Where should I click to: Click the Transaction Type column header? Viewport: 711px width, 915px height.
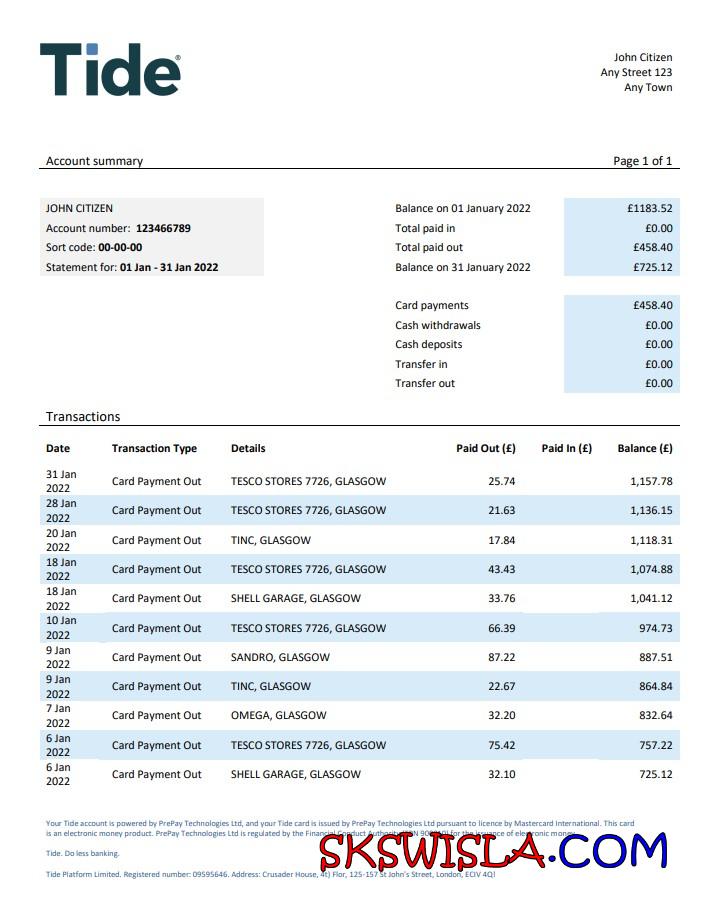click(x=154, y=448)
